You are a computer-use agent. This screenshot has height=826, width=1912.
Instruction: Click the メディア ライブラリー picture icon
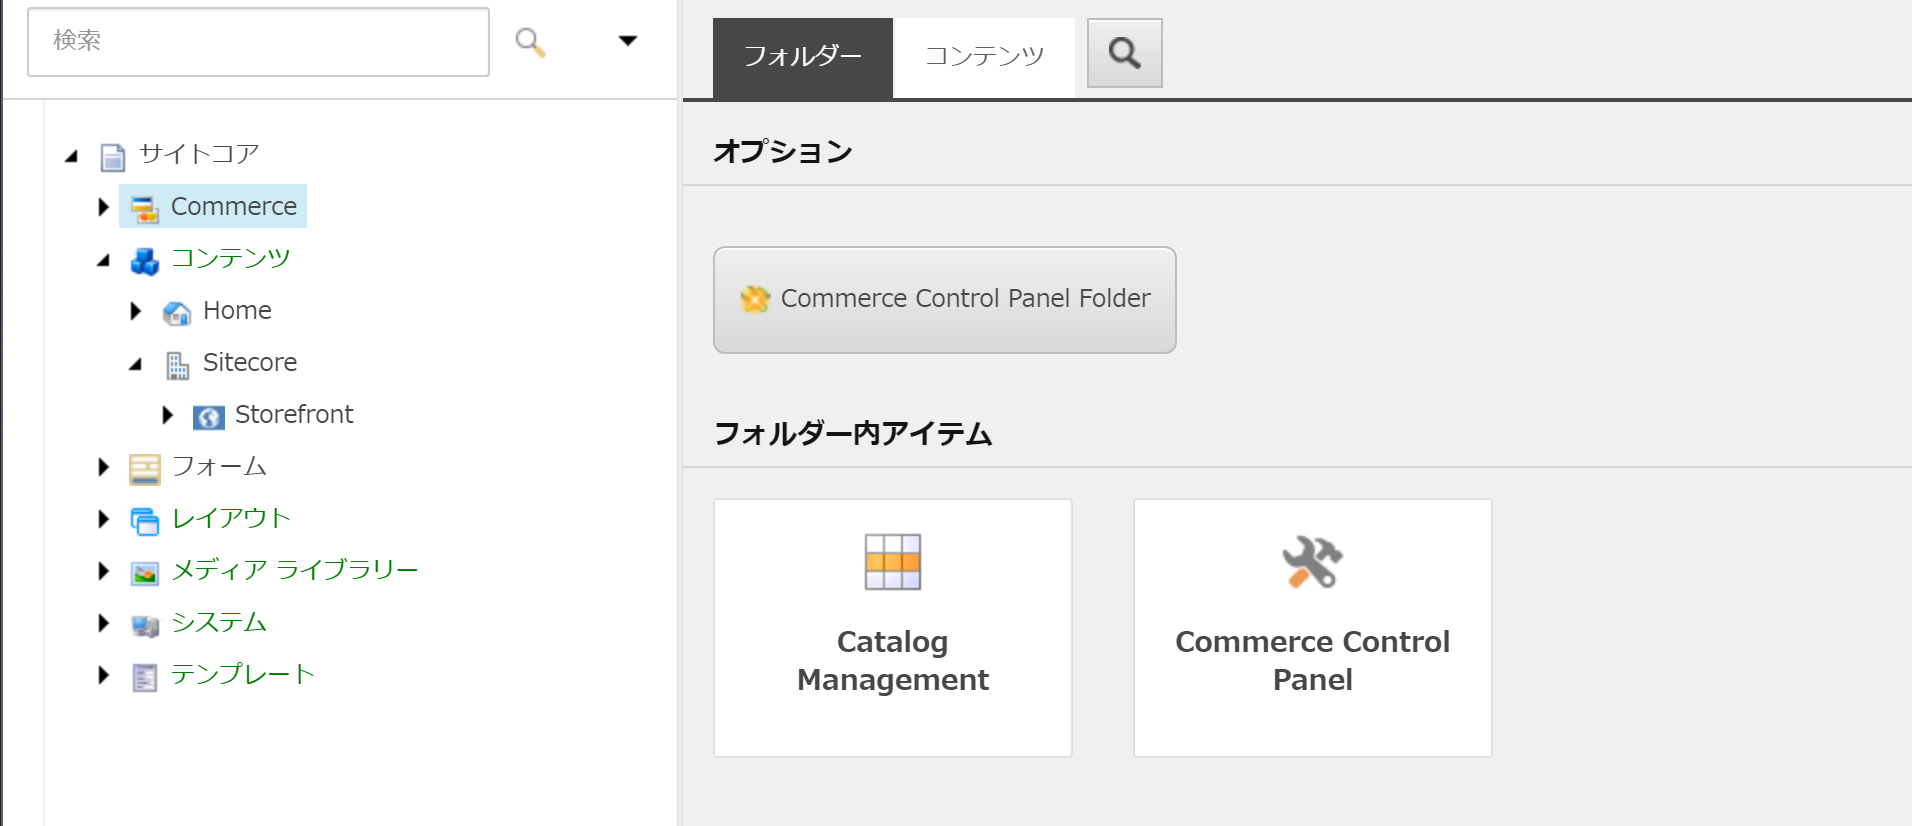(x=145, y=573)
